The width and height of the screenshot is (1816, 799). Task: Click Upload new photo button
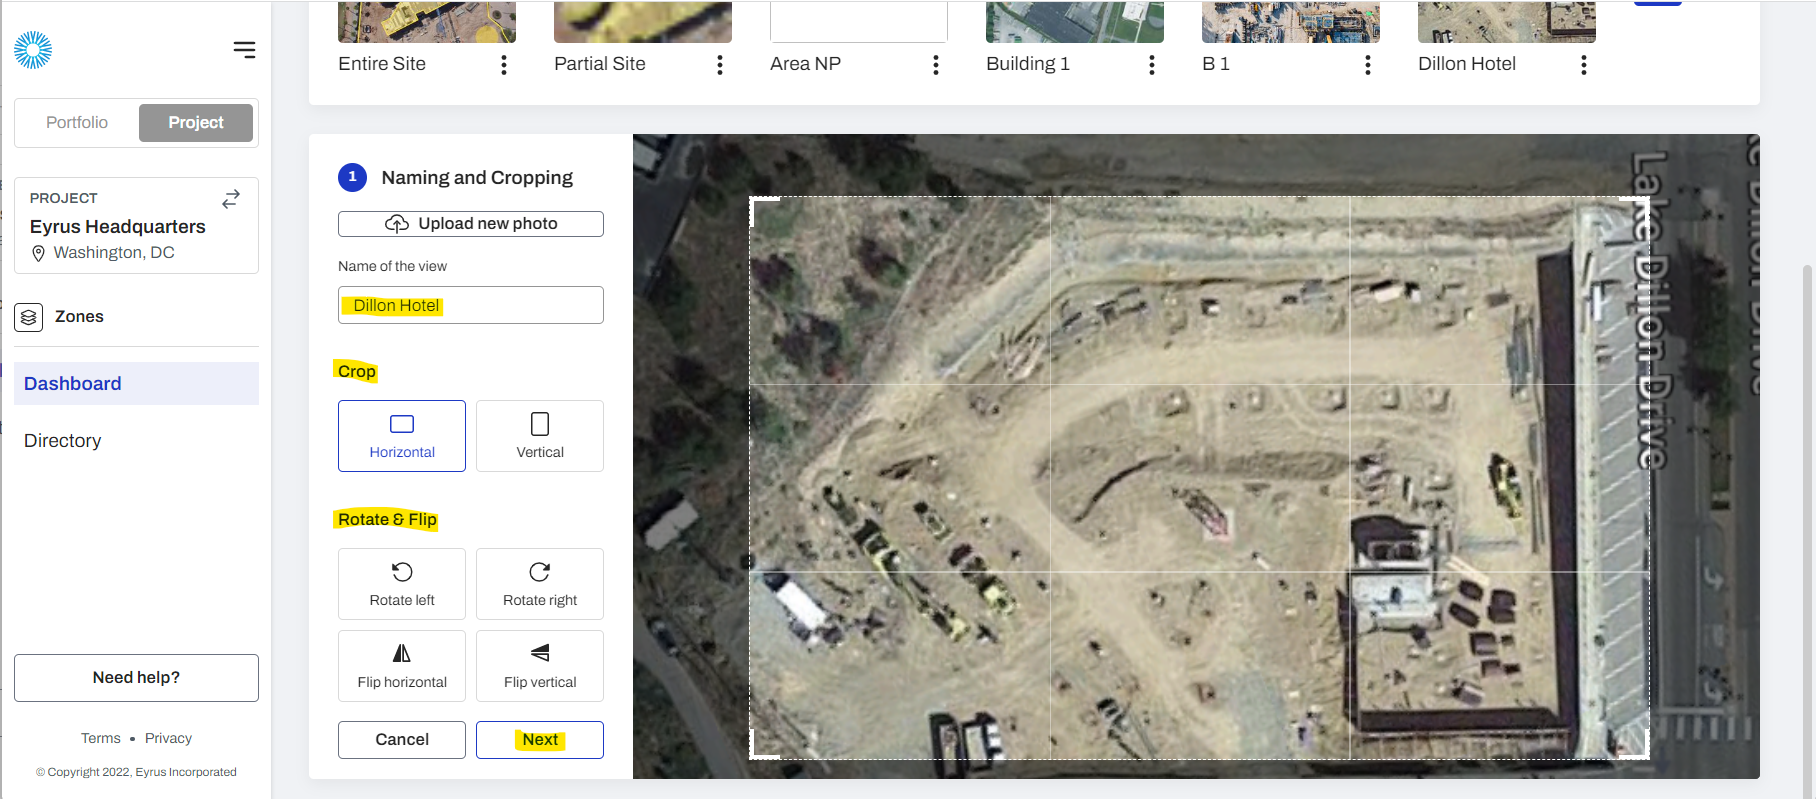[471, 224]
